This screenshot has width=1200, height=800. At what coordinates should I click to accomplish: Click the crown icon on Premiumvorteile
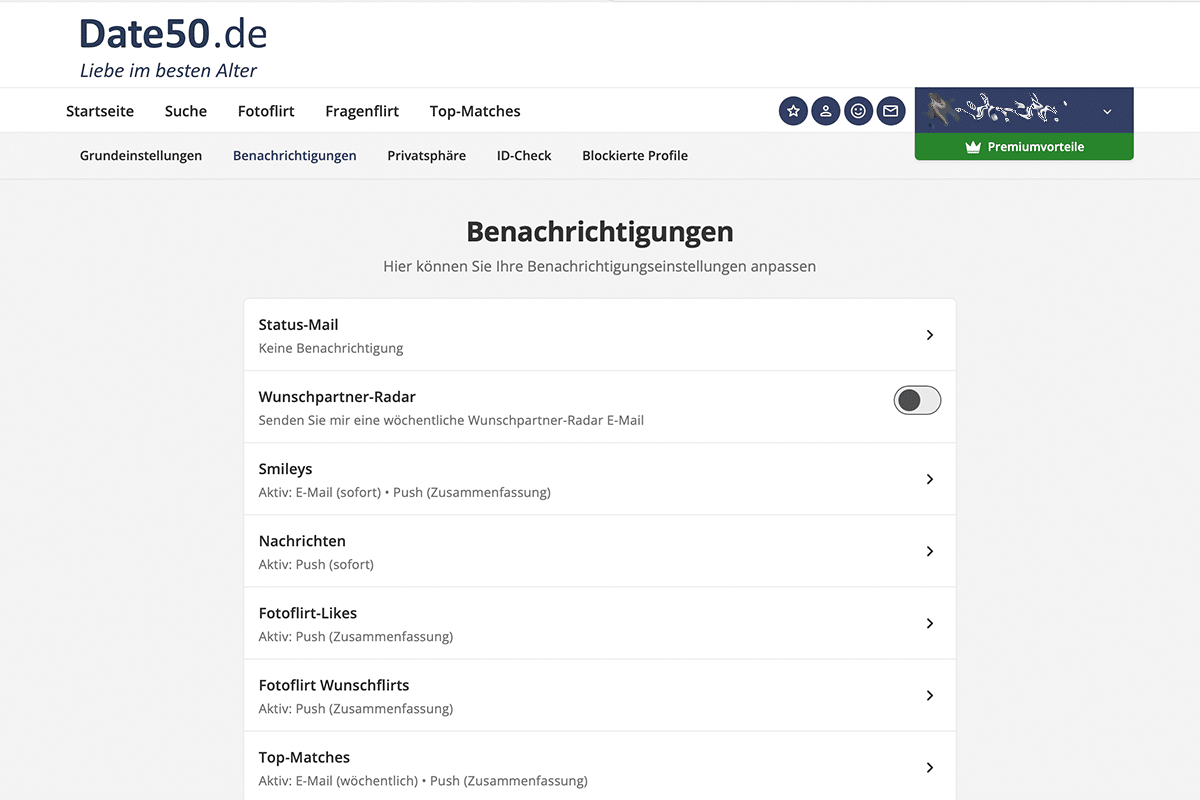point(972,147)
